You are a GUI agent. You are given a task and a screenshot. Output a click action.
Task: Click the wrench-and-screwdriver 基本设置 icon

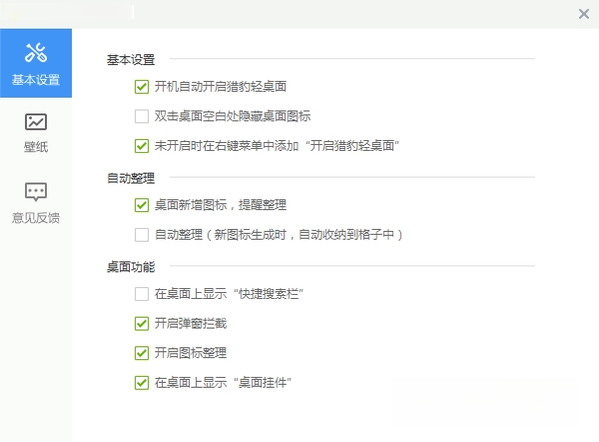[36, 52]
